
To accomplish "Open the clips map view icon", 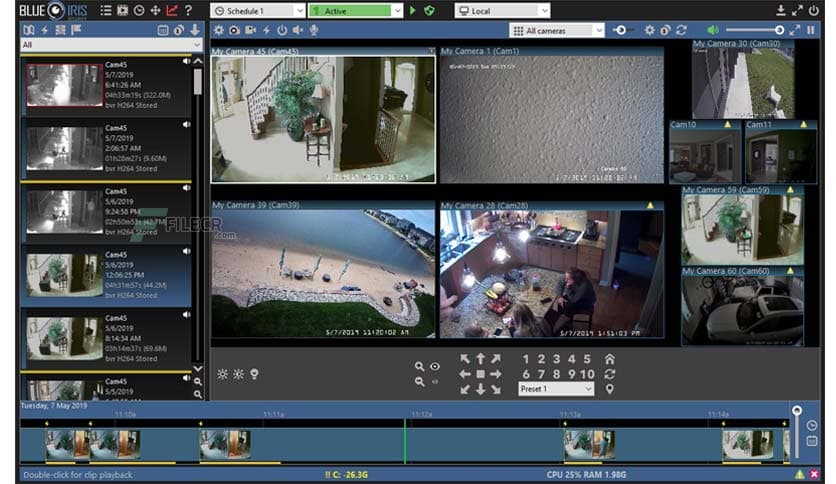I will 29,30.
